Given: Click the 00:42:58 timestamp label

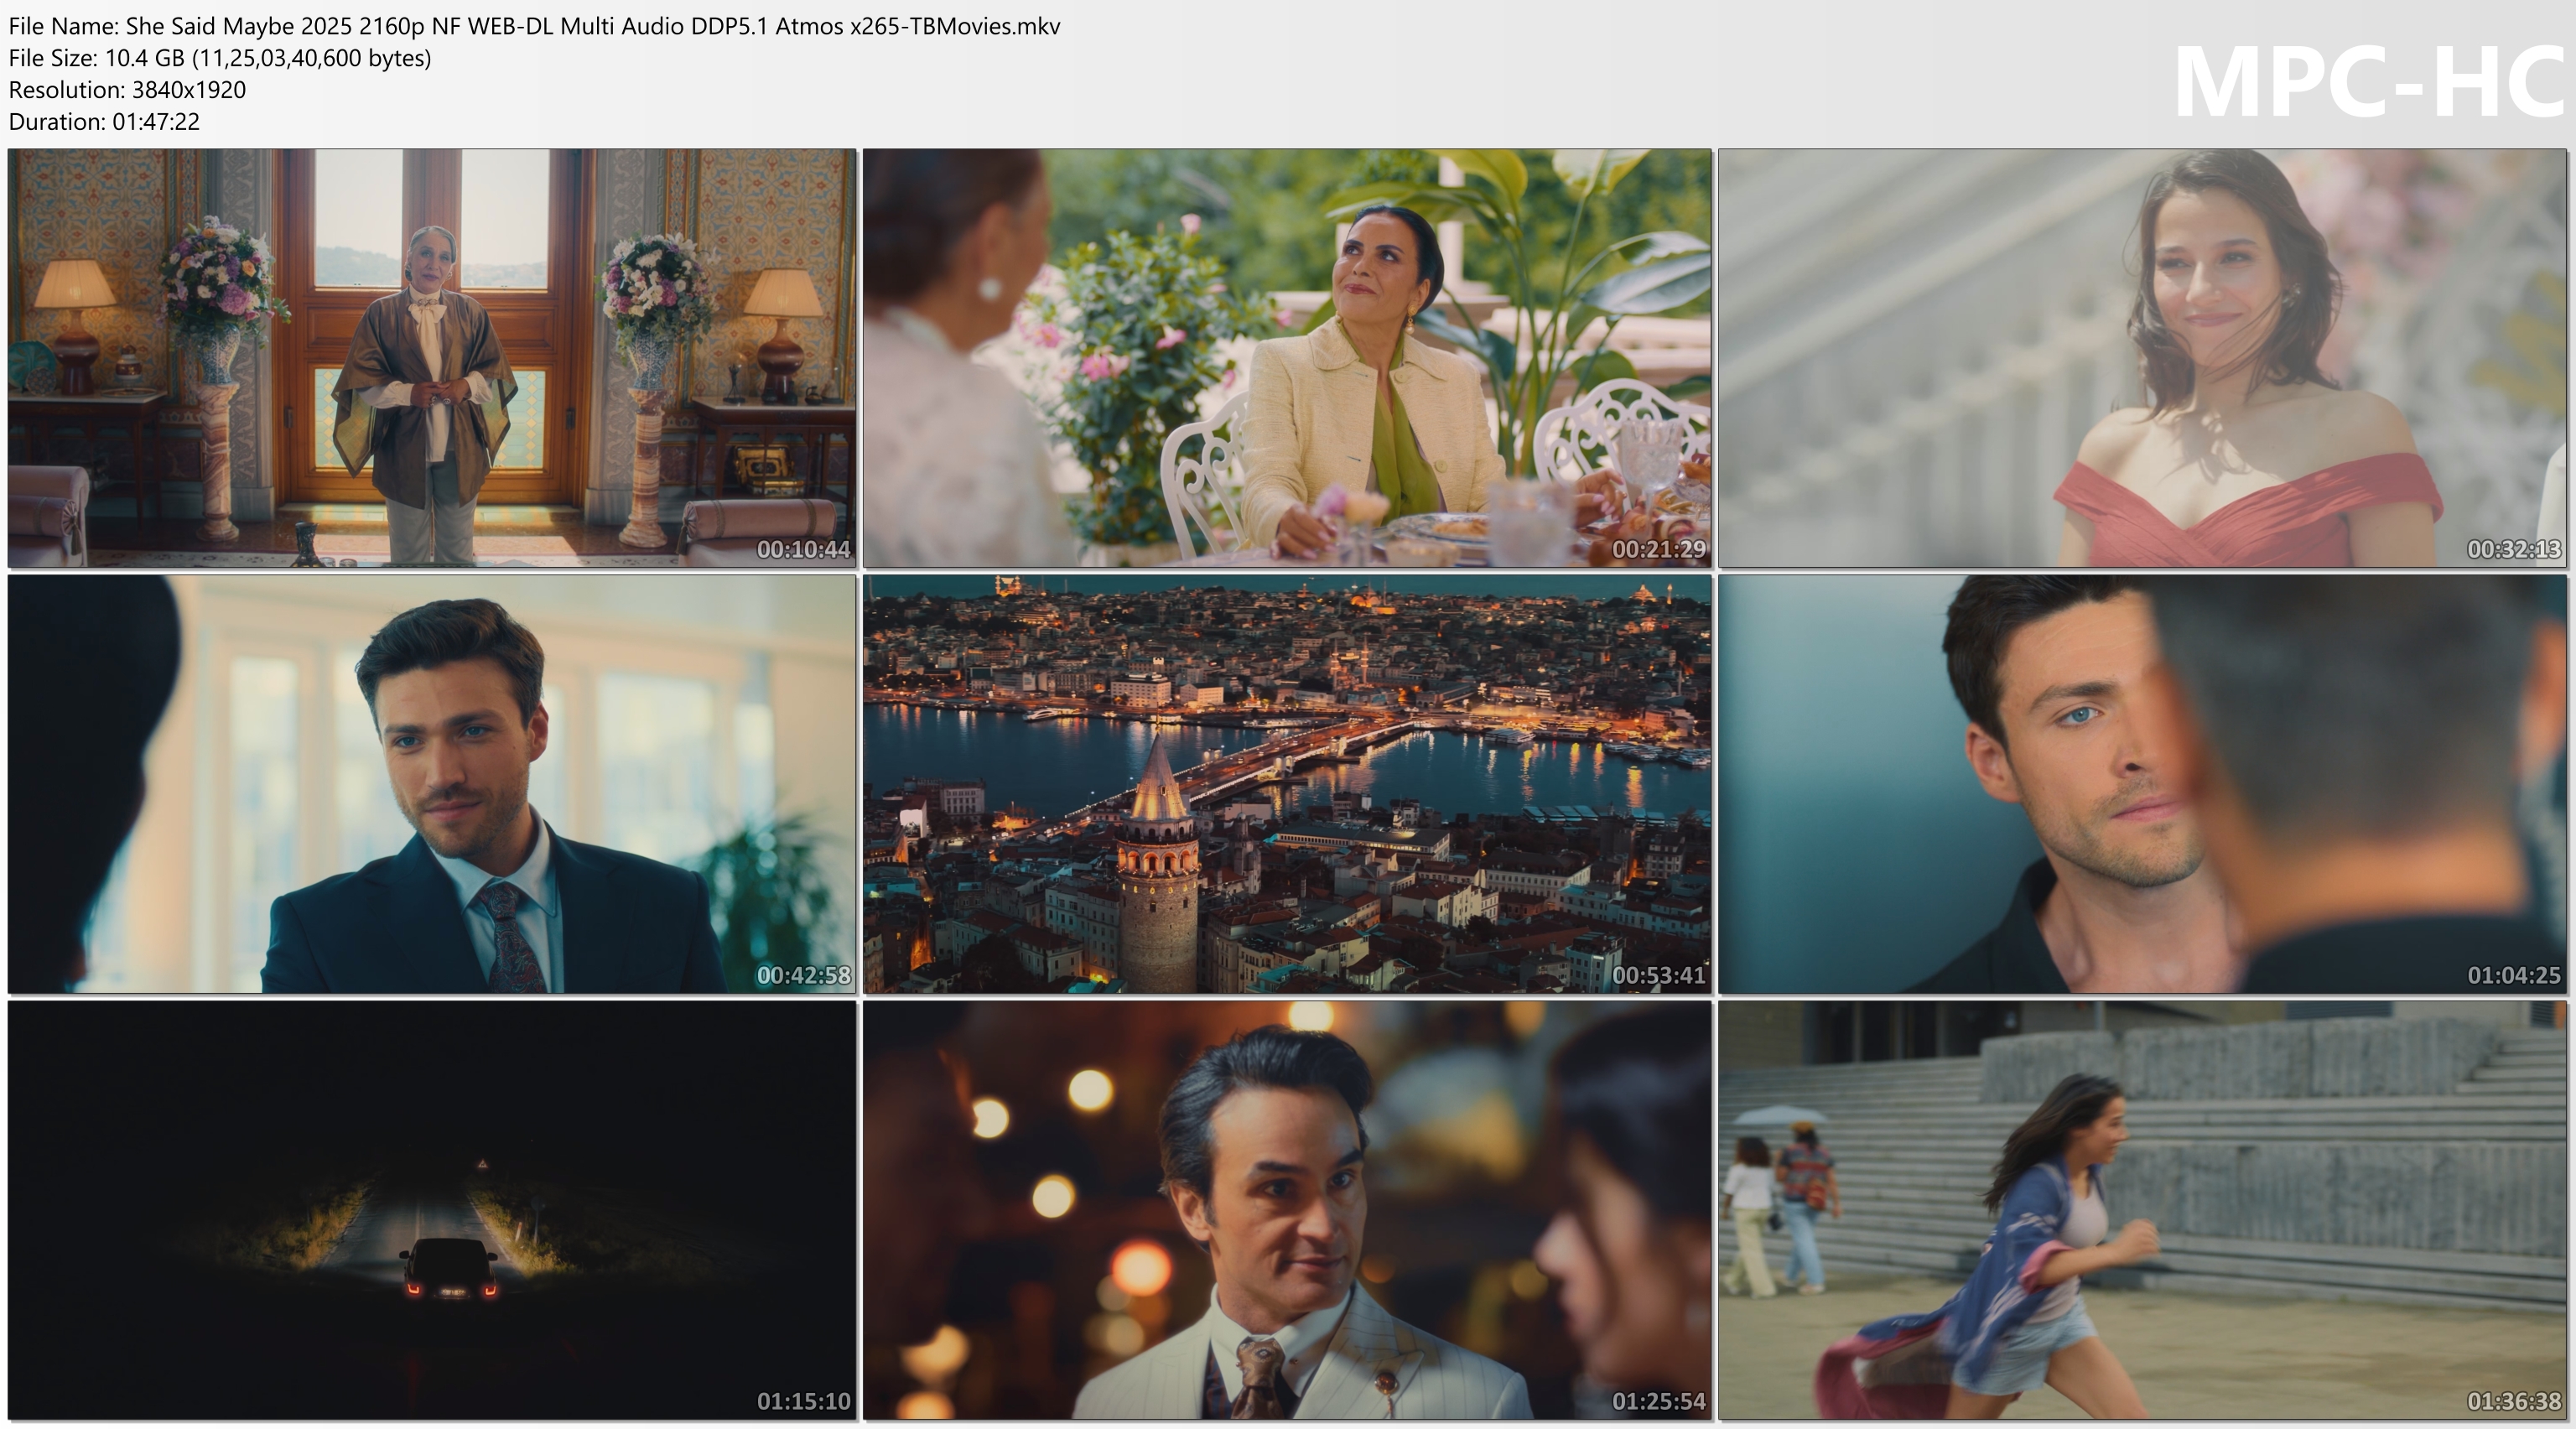Looking at the screenshot, I should click(803, 975).
